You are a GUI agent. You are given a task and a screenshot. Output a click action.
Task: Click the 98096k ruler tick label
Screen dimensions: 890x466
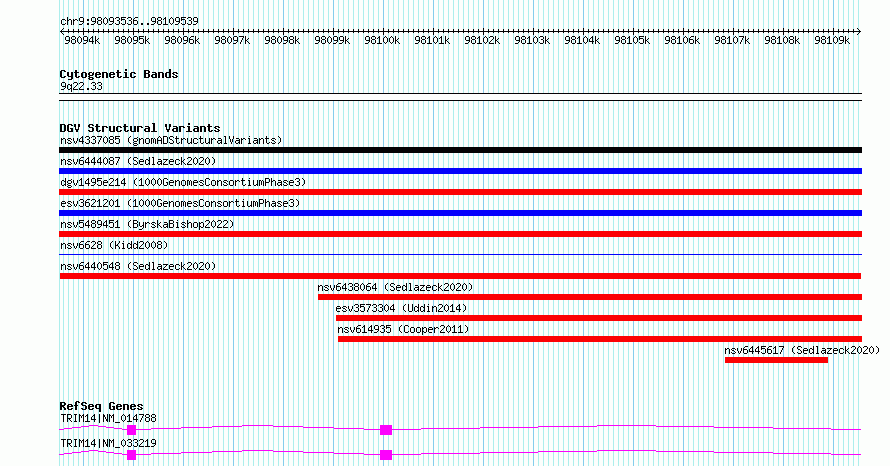click(182, 40)
